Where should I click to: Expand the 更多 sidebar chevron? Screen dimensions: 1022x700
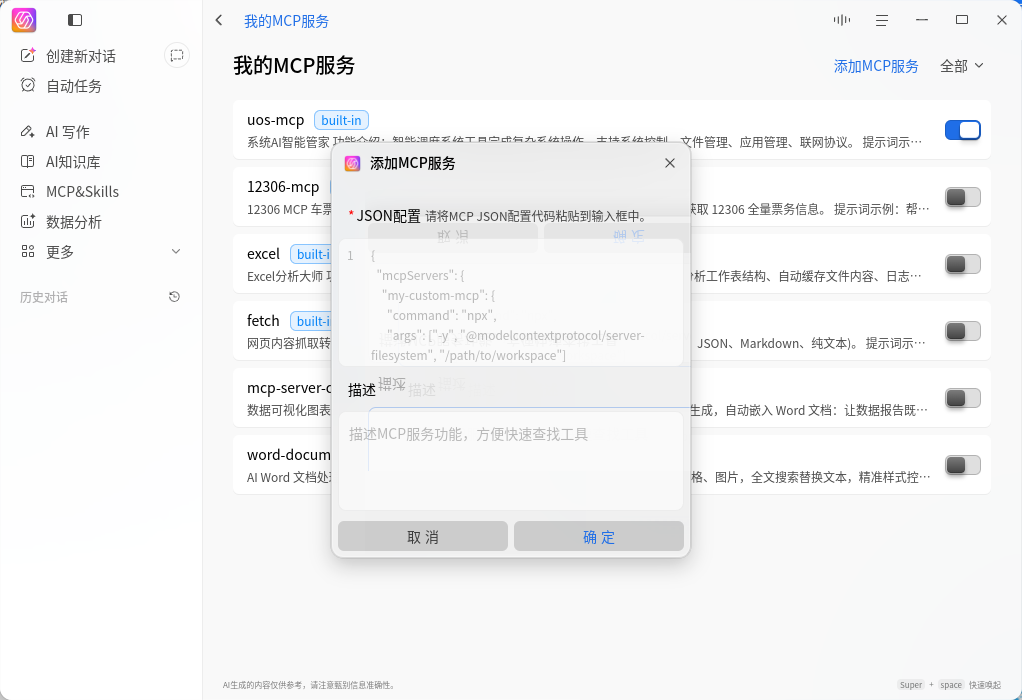[175, 251]
